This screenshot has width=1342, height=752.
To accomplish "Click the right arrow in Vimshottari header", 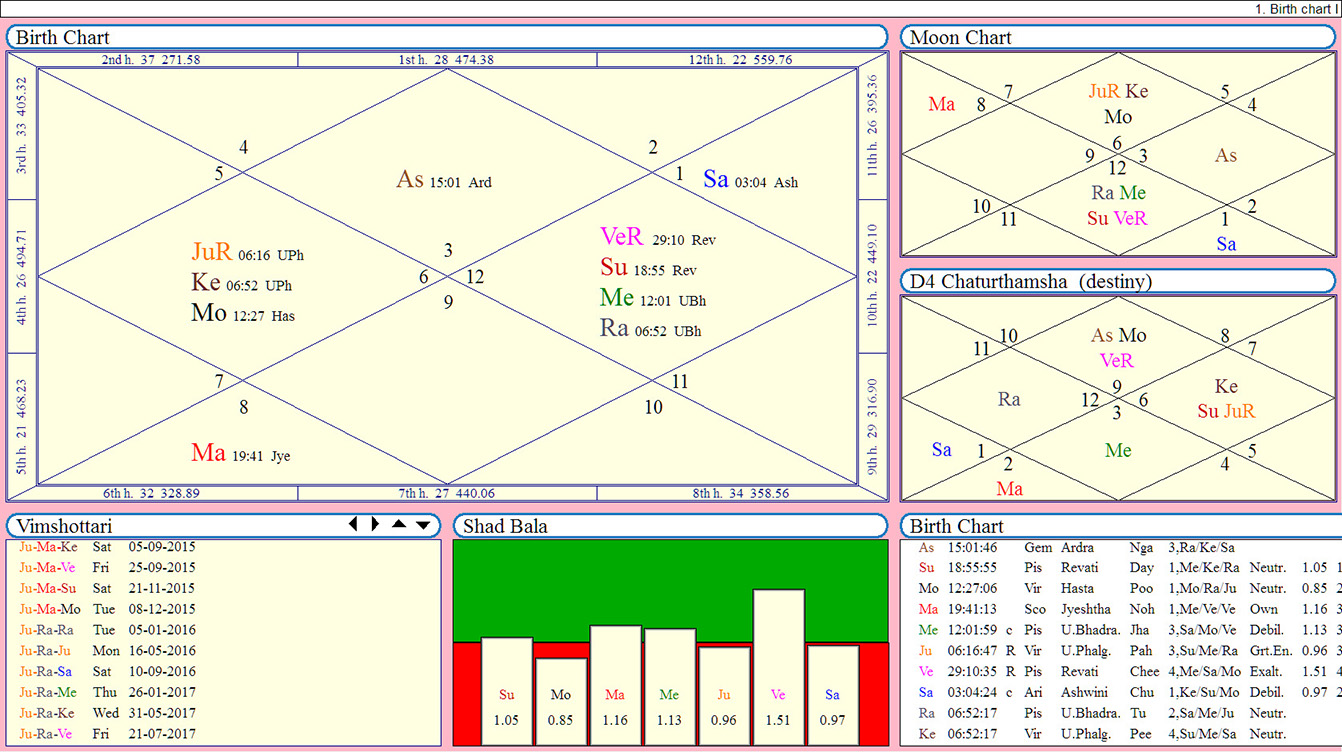I will pos(374,525).
